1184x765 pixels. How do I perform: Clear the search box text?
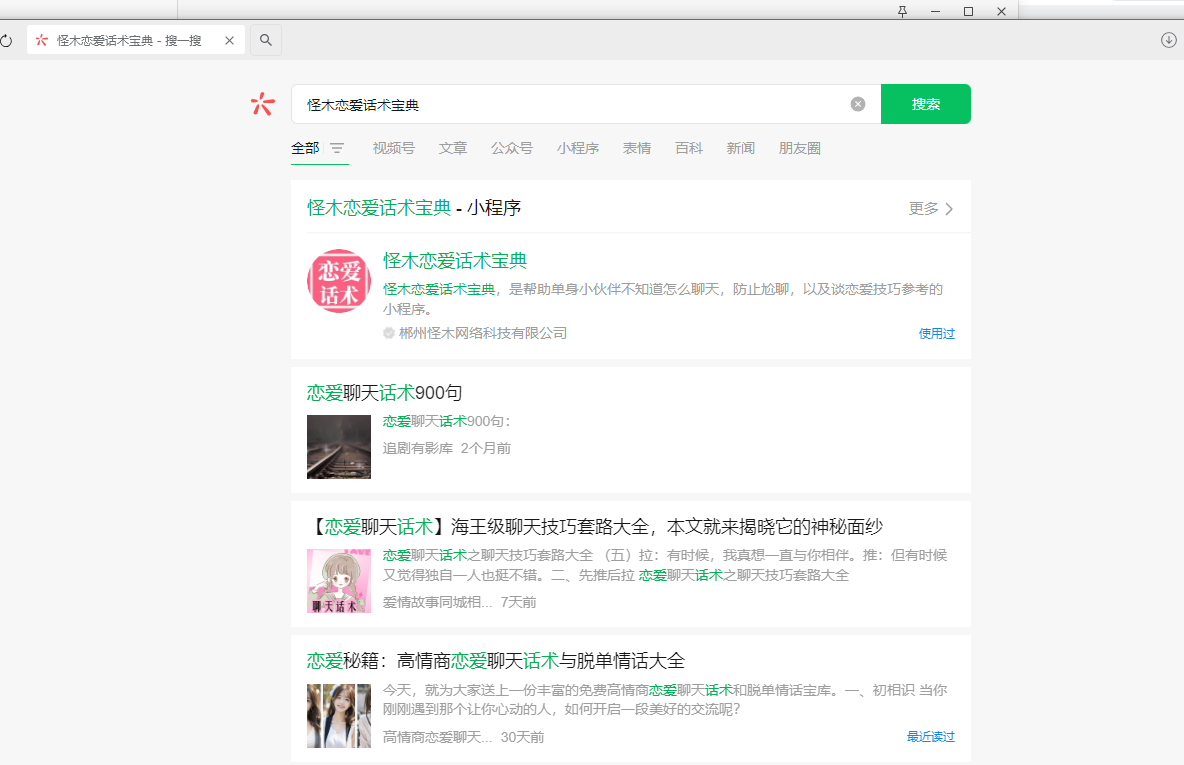coord(858,104)
